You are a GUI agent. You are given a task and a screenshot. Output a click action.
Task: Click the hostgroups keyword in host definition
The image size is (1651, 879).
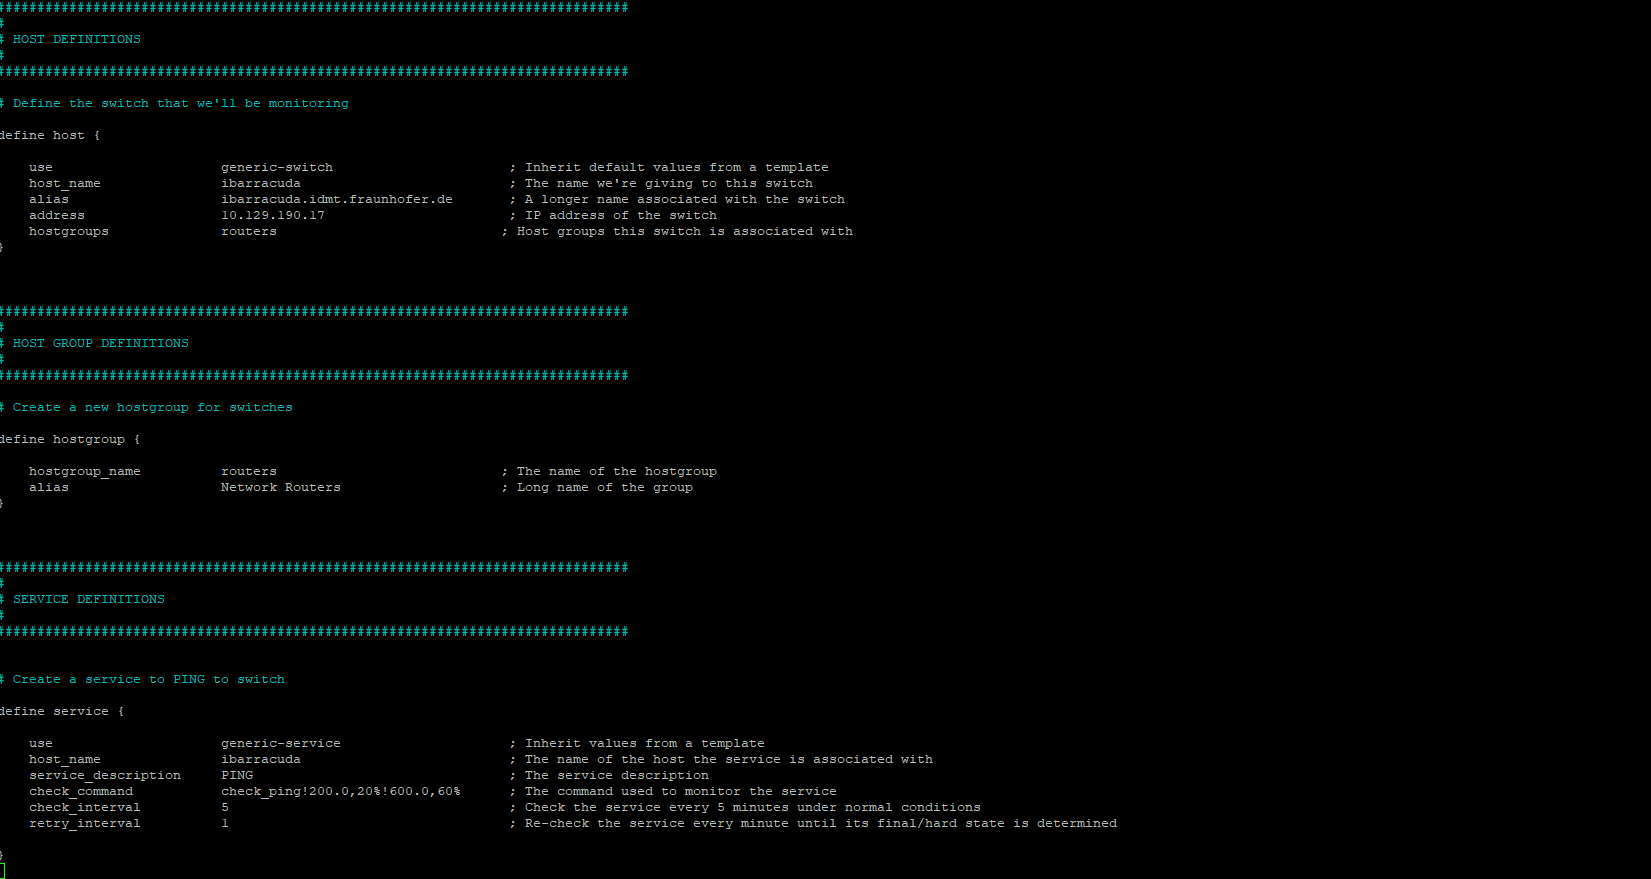(x=69, y=232)
